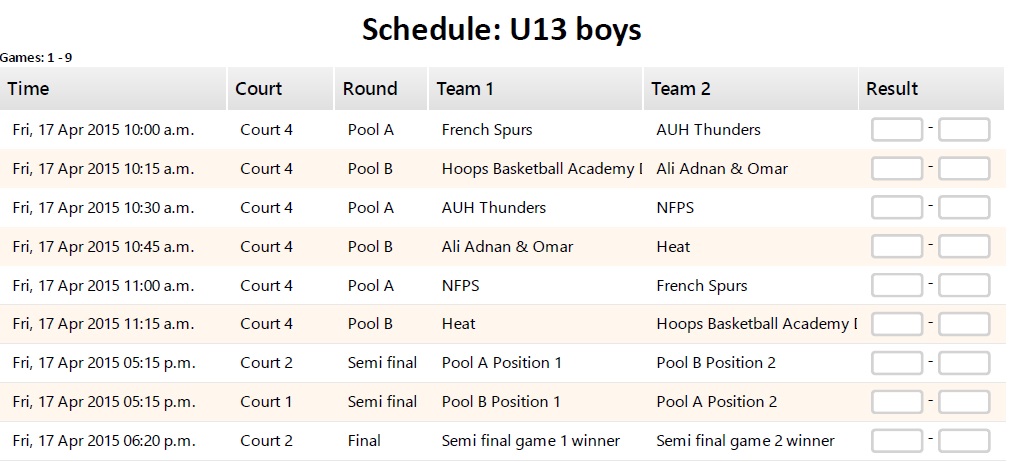Enter Team 1 score for French Spurs vs AUH Thunders
1023x462 pixels.
pos(897,130)
